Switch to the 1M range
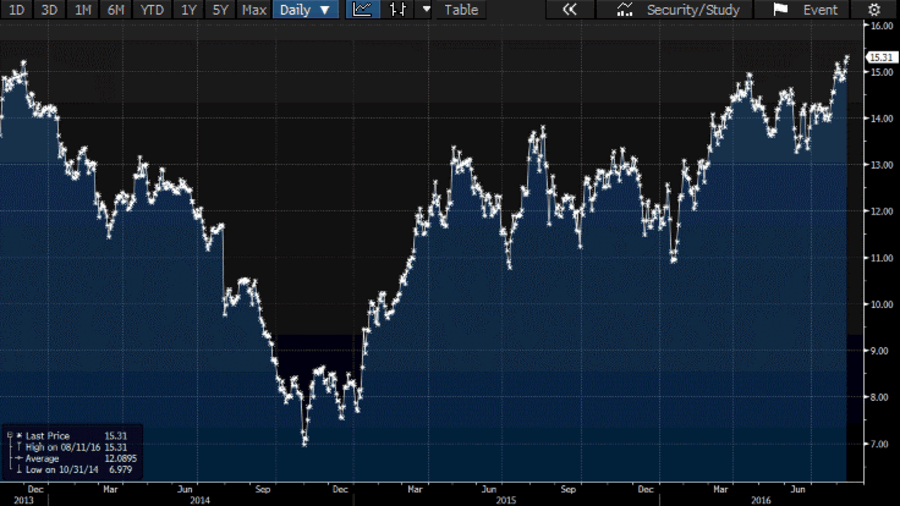This screenshot has width=900, height=506. tap(83, 10)
